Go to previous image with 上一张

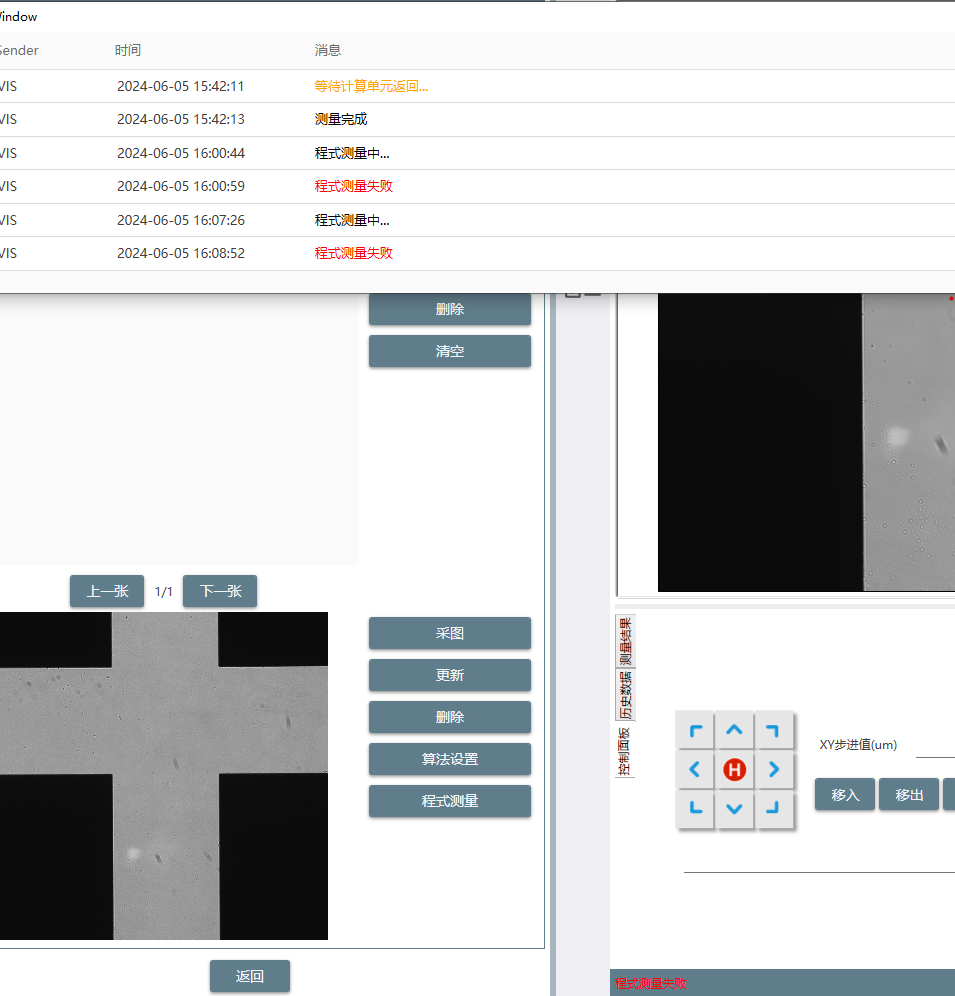pos(107,591)
